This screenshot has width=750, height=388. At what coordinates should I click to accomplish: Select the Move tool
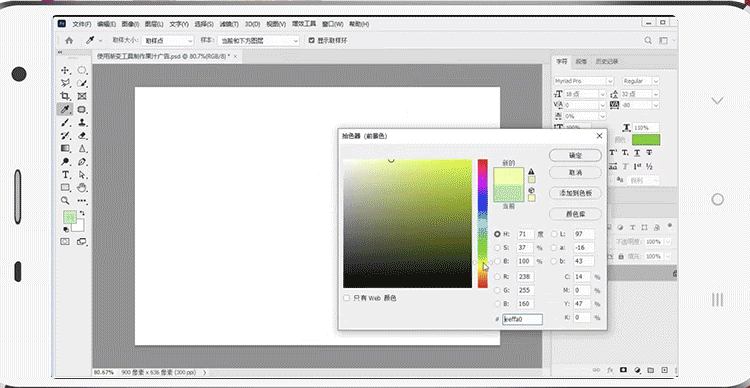[x=65, y=70]
